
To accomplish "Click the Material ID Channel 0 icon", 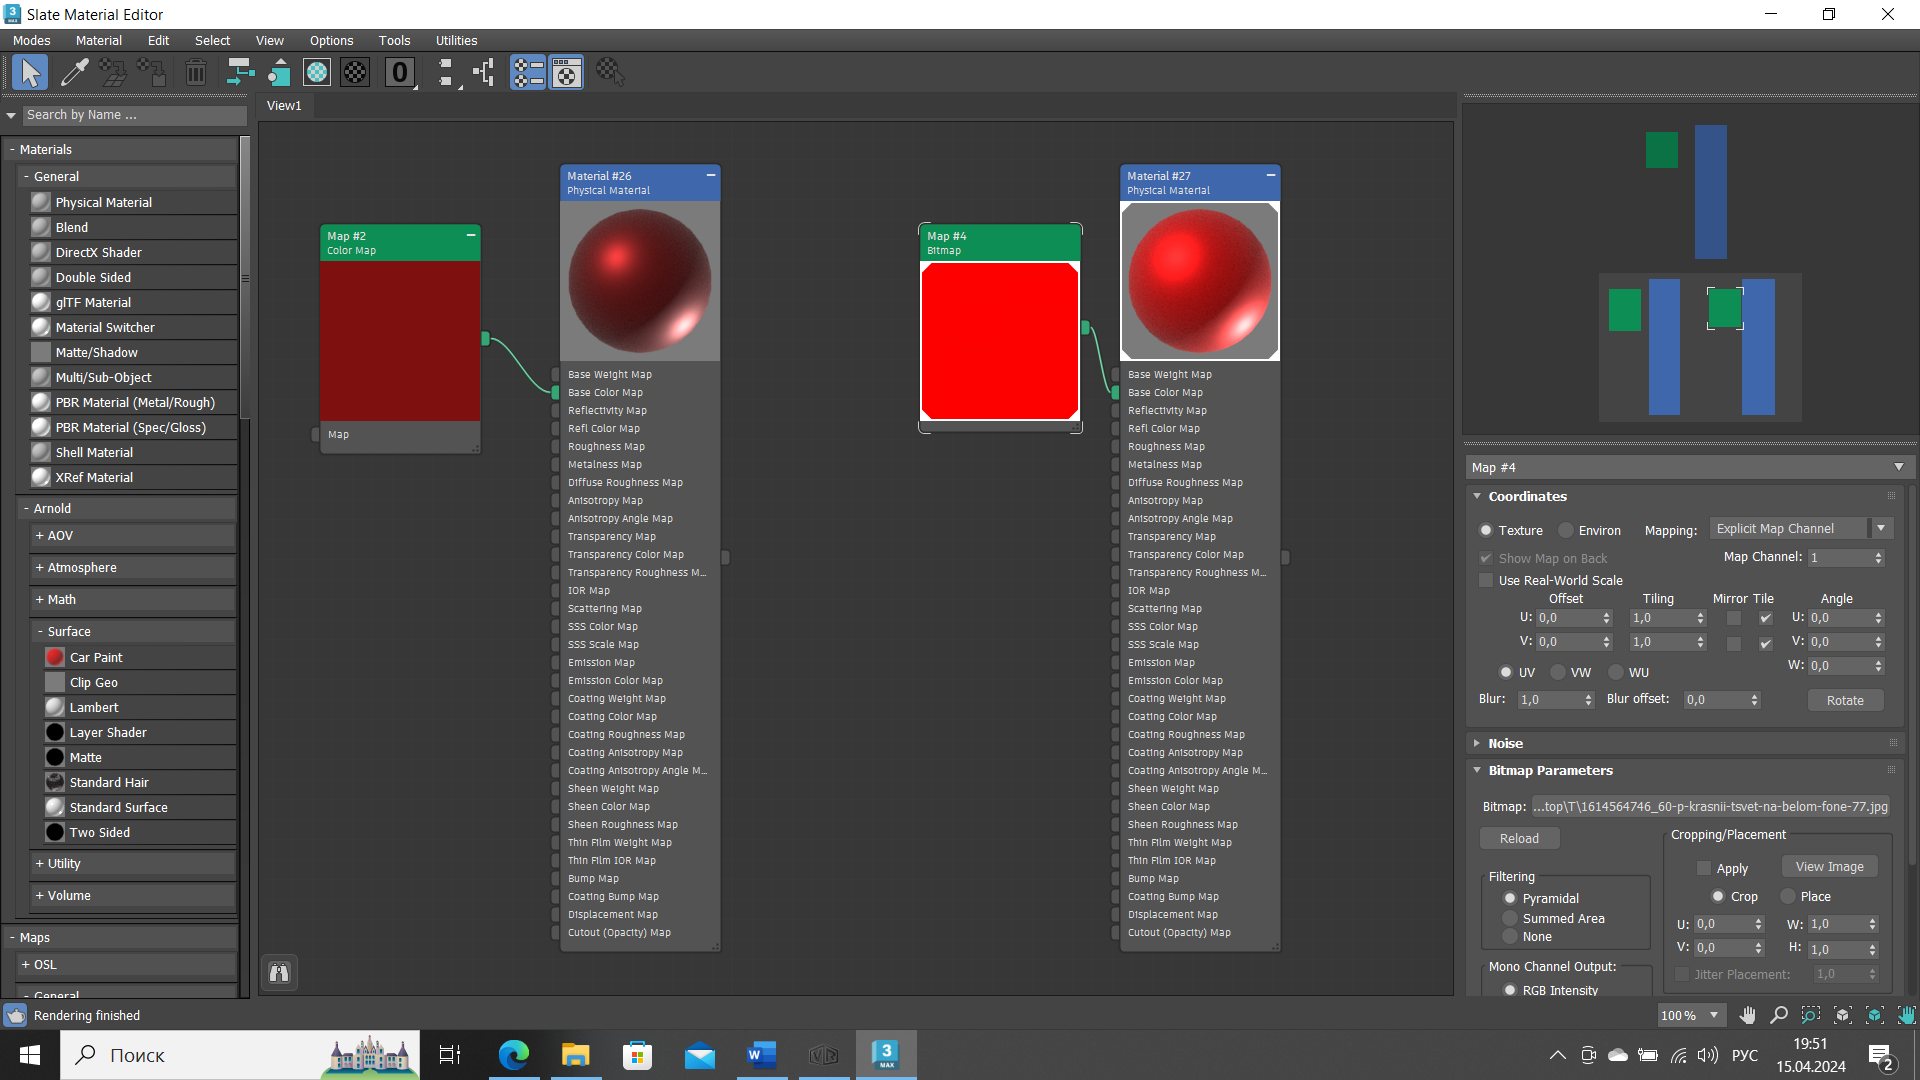I will coord(400,72).
